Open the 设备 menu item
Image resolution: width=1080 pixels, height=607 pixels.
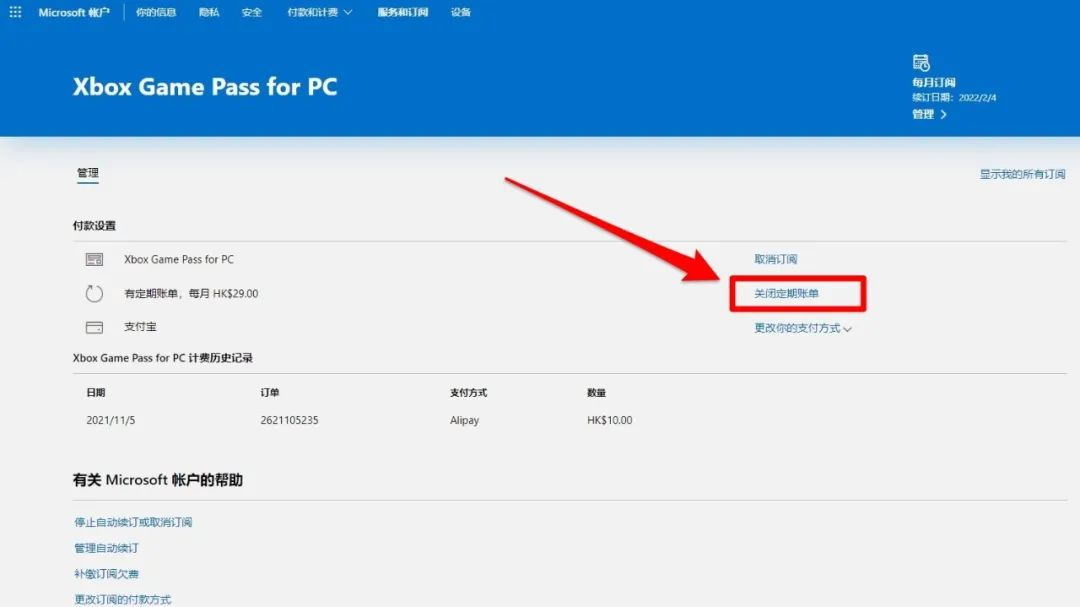[461, 12]
